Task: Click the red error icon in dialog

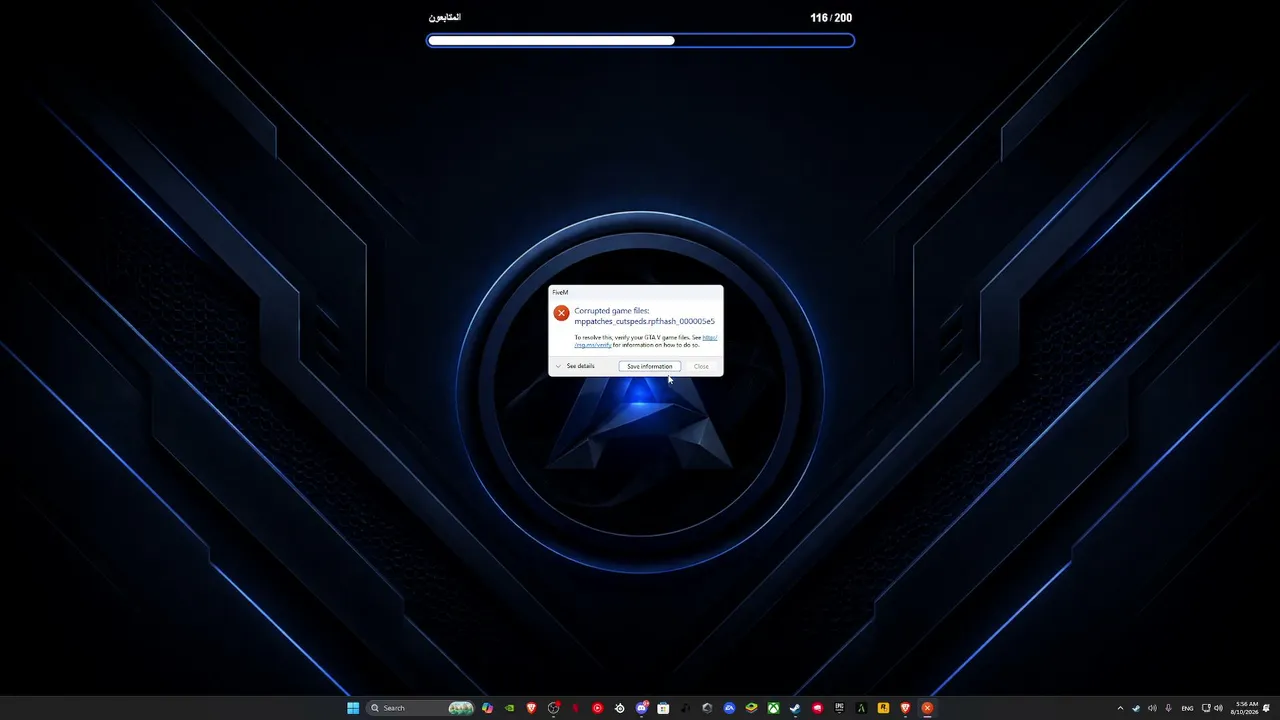Action: (561, 313)
